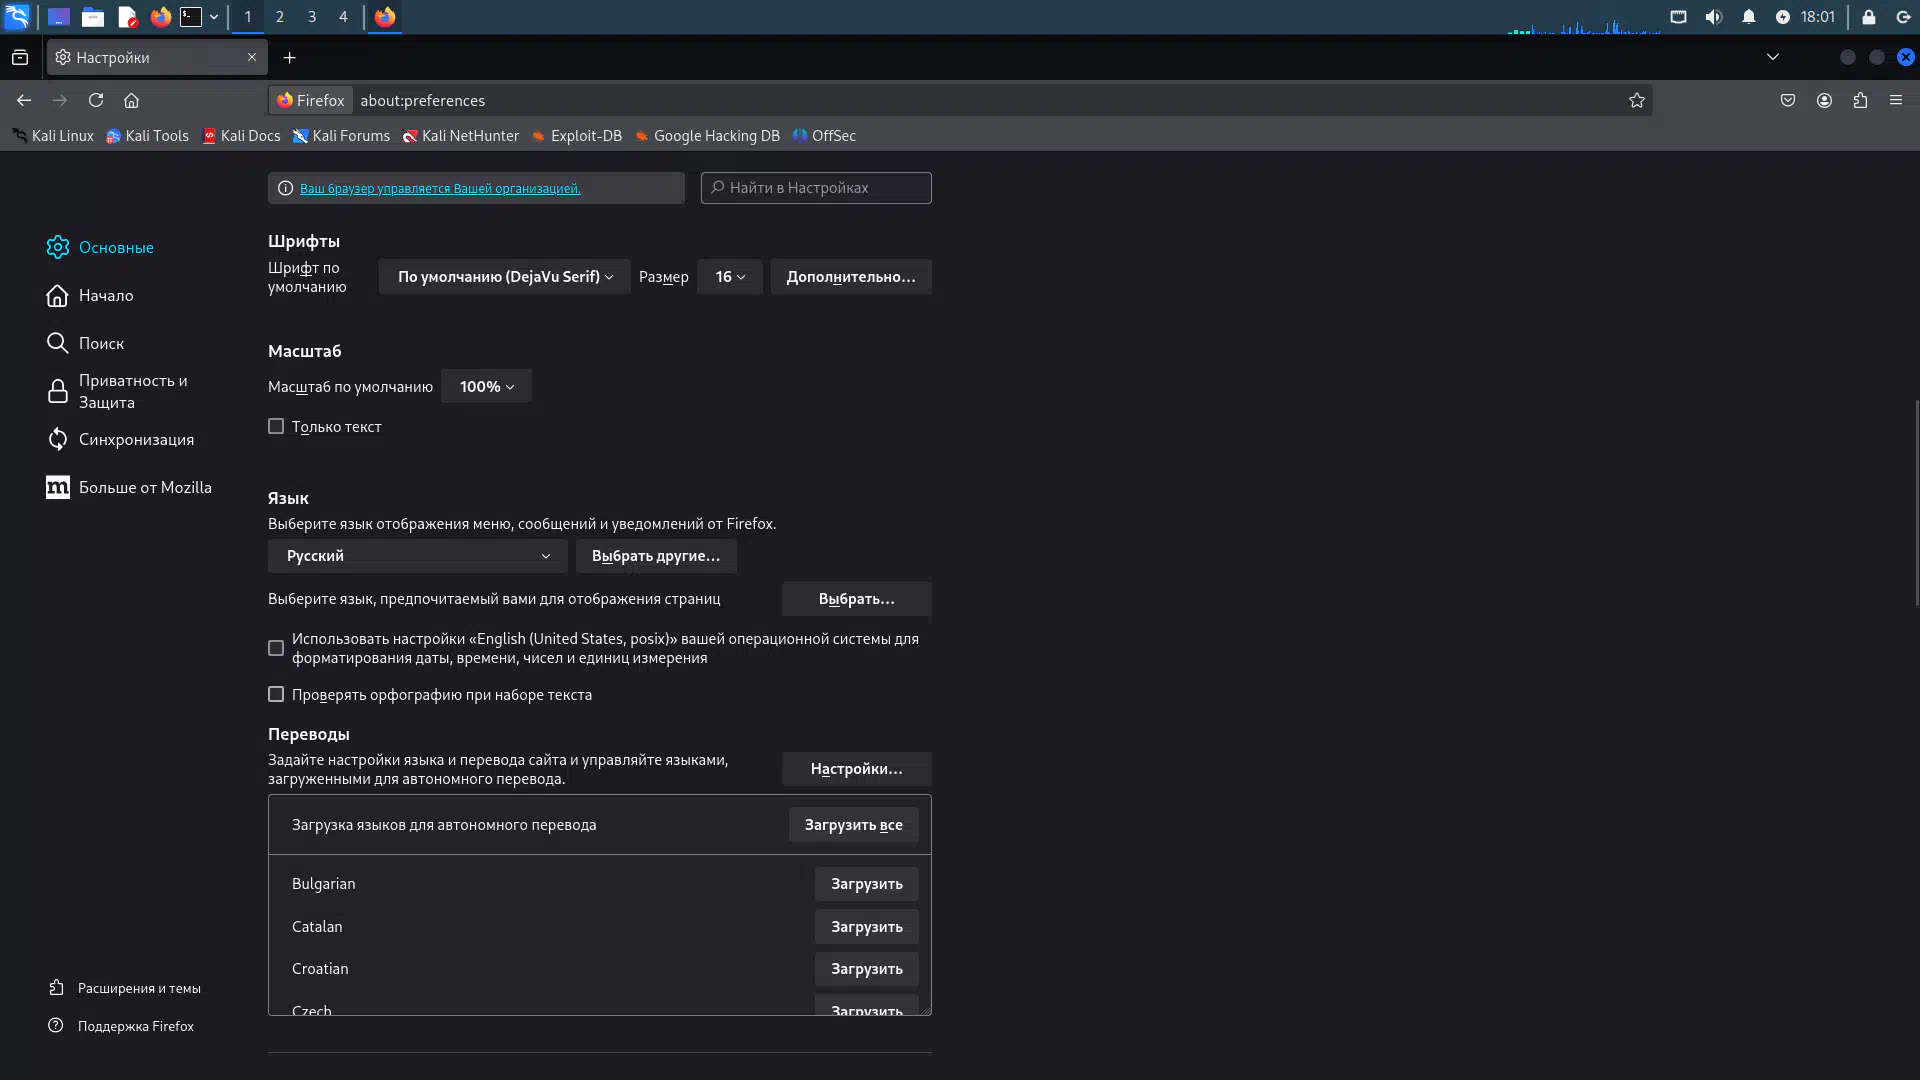Download the Croatian translation language
Image resolution: width=1920 pixels, height=1080 pixels.
pyautogui.click(x=866, y=969)
